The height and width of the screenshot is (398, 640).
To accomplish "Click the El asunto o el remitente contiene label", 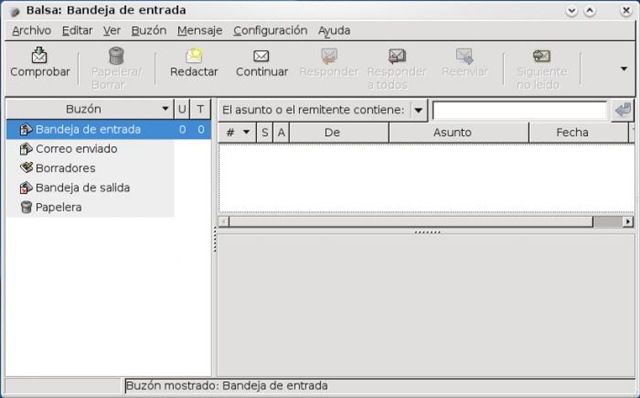I will coord(313,110).
